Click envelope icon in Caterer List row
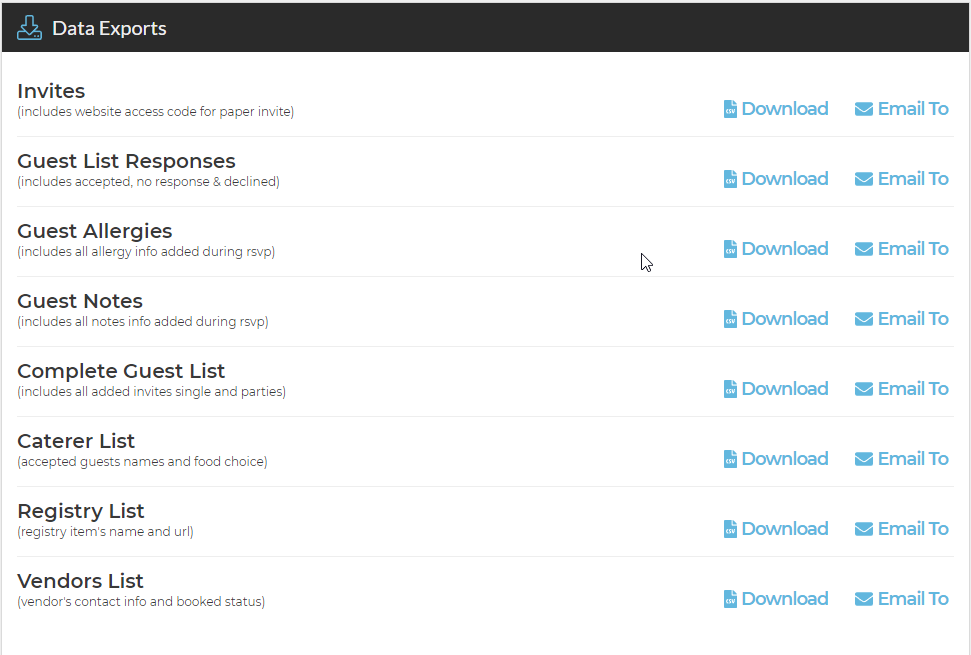The height and width of the screenshot is (655, 971). coord(863,459)
